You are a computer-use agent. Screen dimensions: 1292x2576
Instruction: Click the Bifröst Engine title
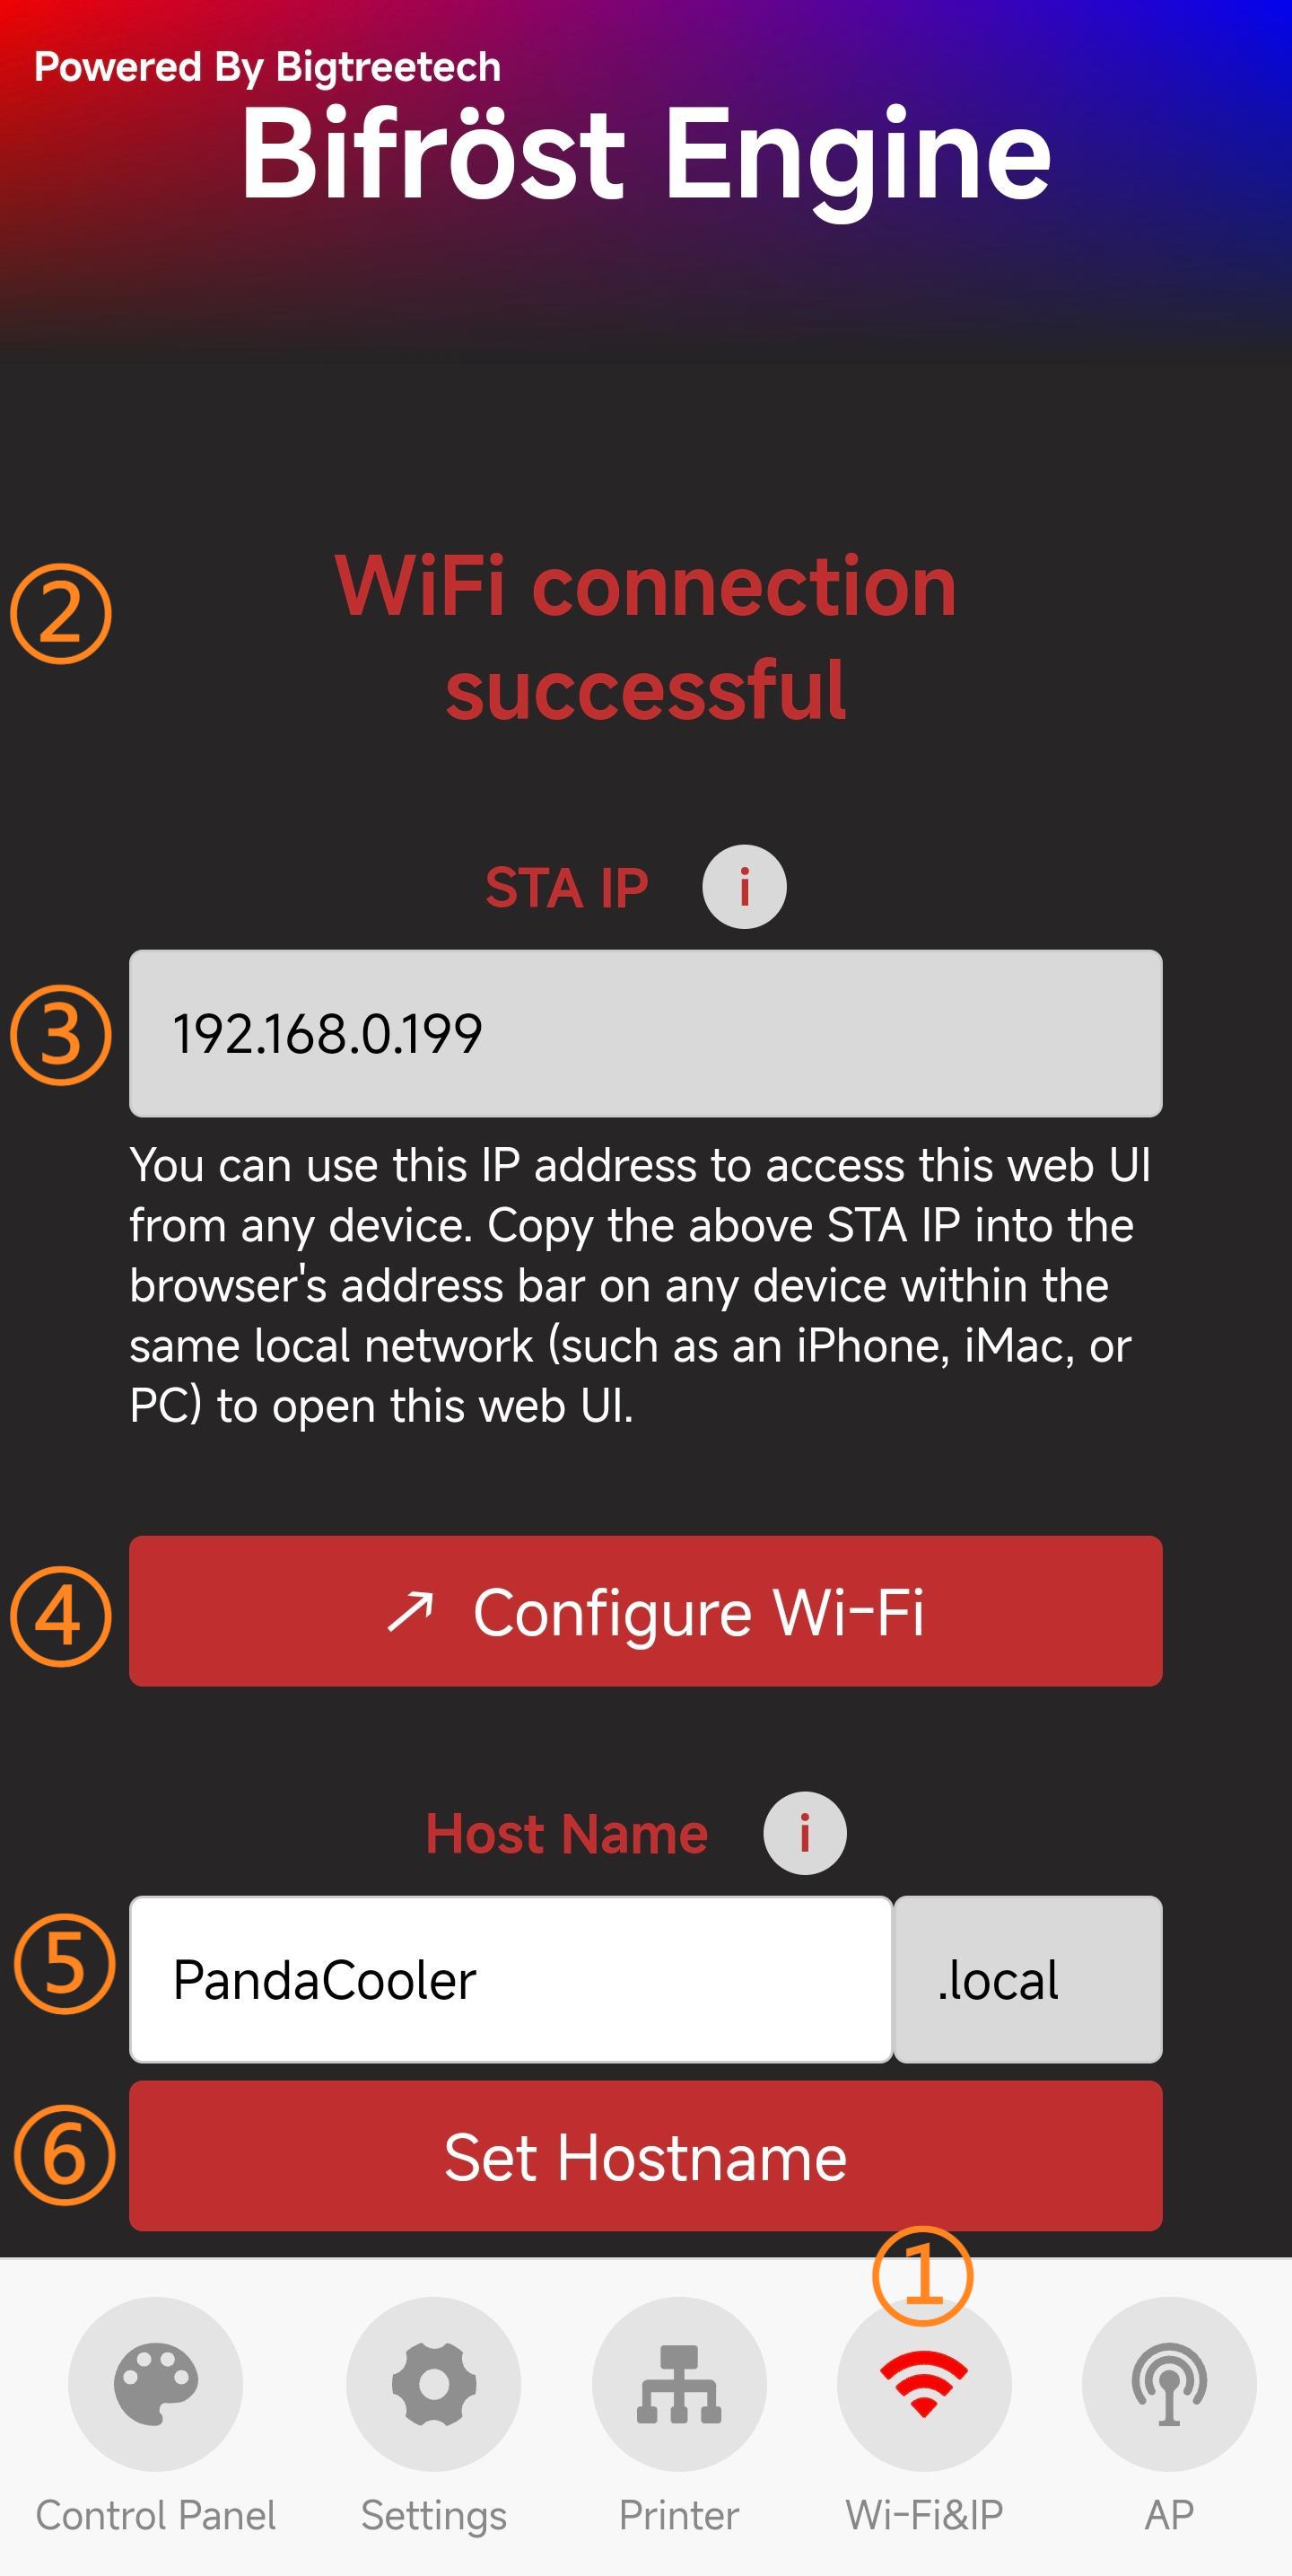646,155
